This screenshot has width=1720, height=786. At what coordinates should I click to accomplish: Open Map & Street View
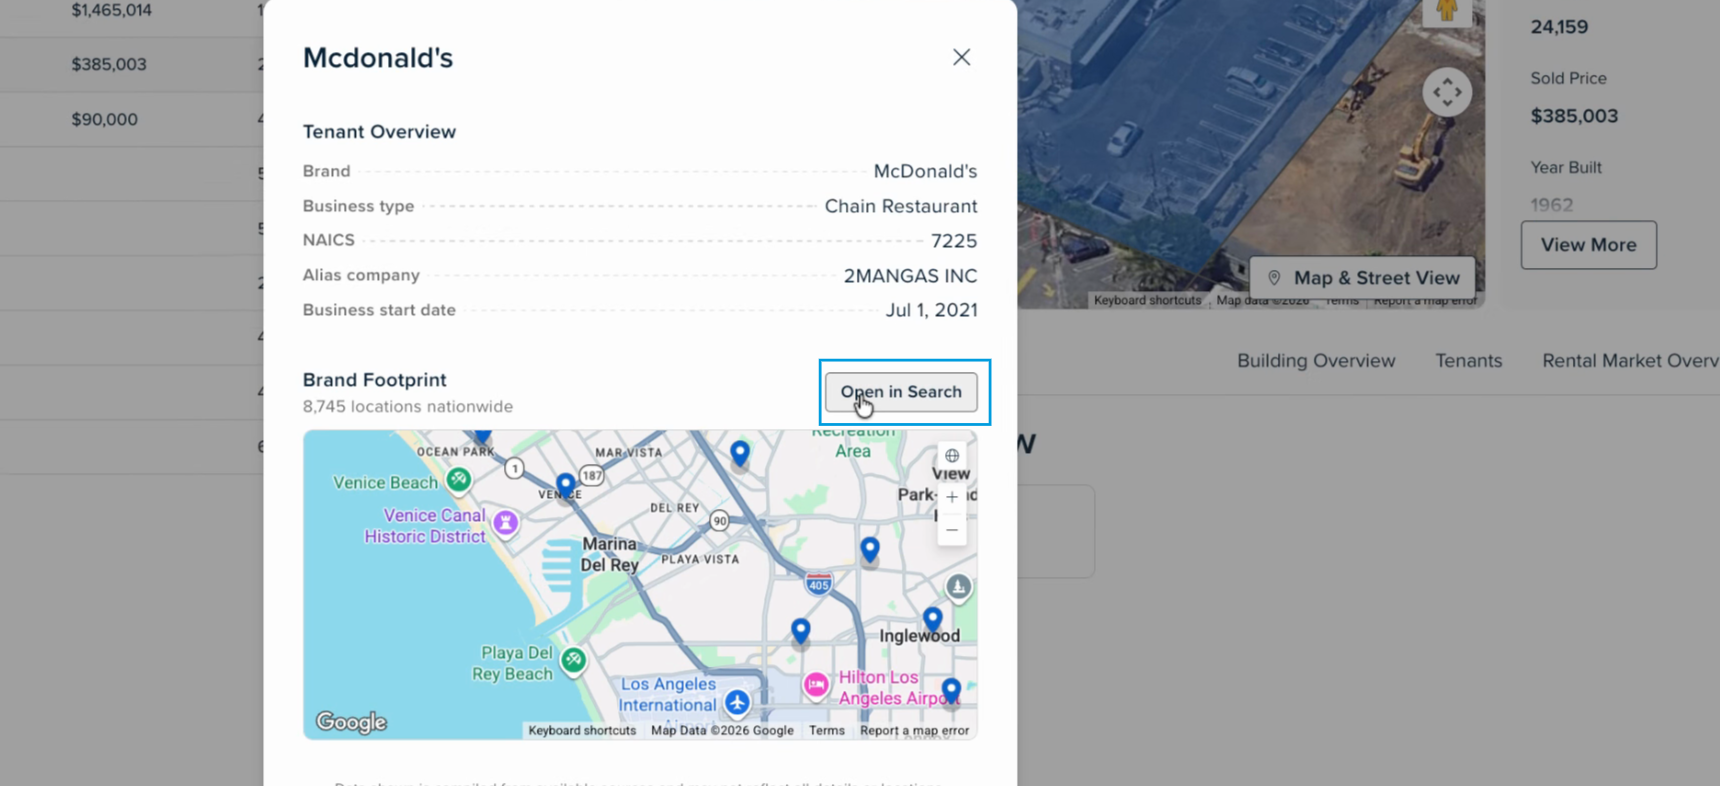coord(1362,278)
